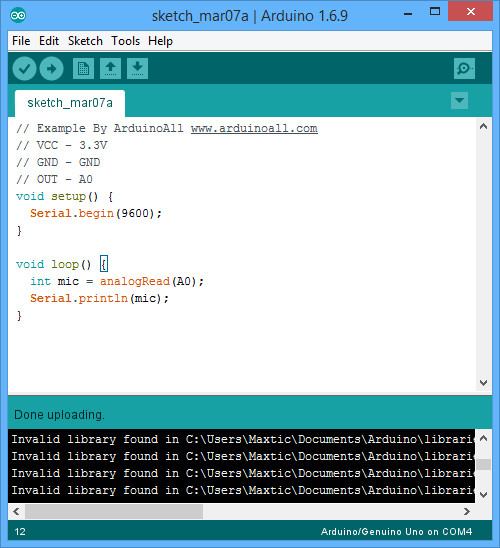Select the sketch_mar07a tab
This screenshot has height=548, width=500.
[x=70, y=103]
